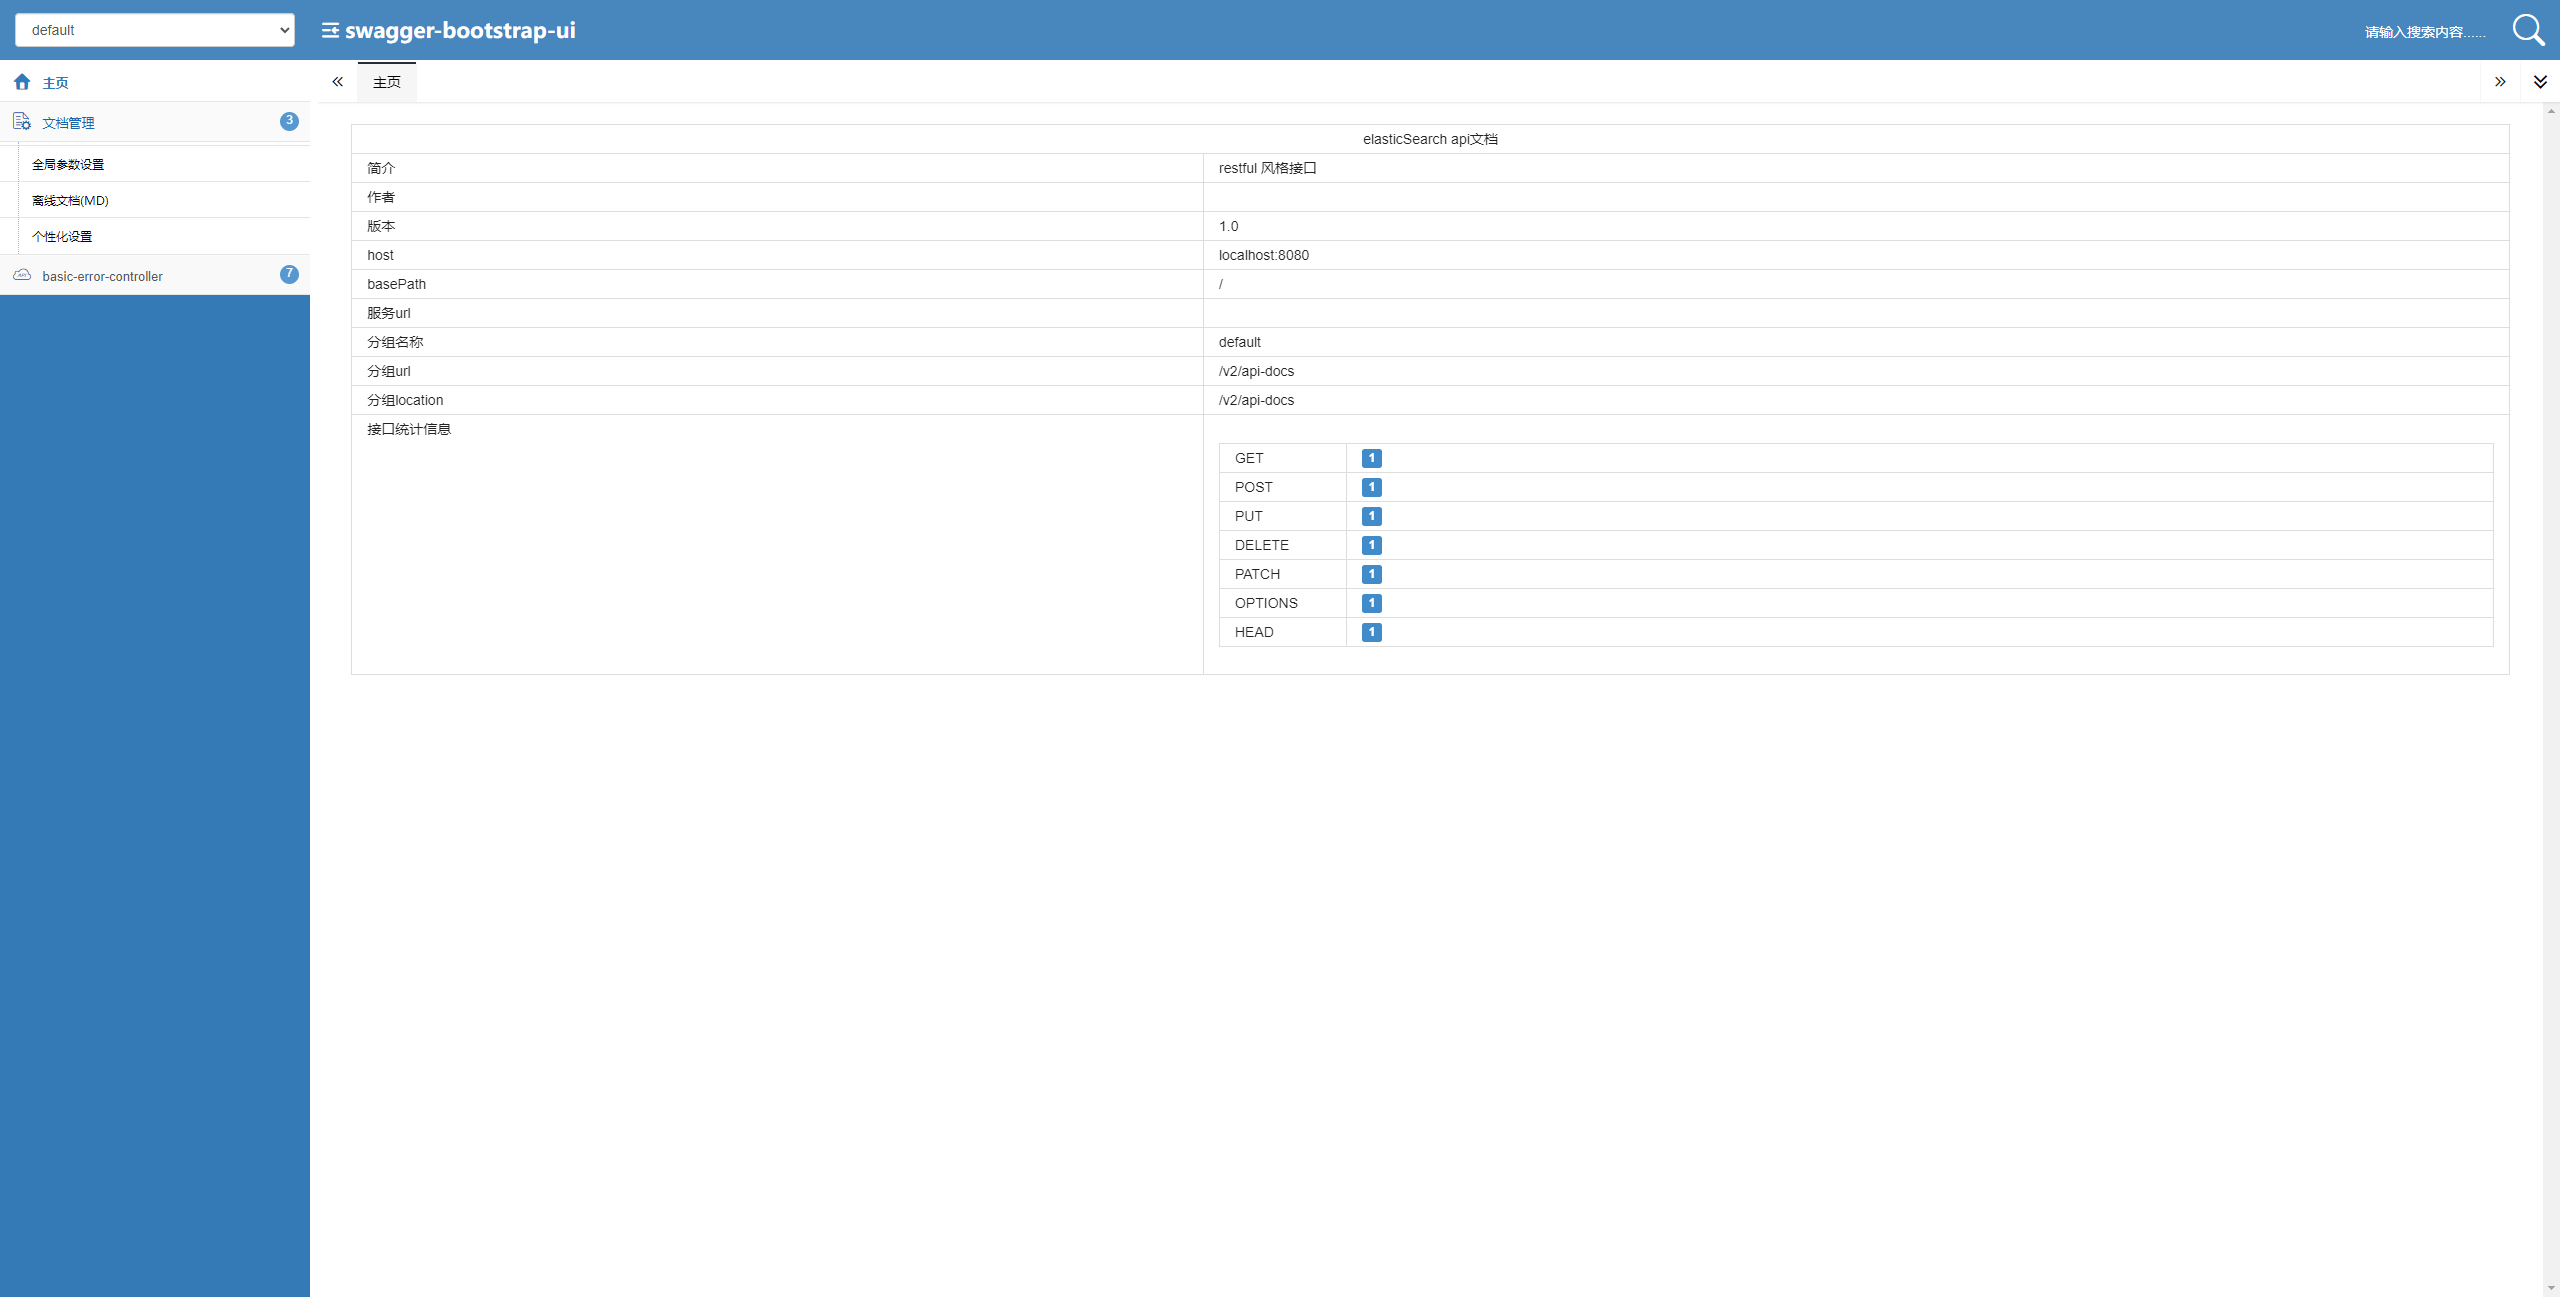The height and width of the screenshot is (1297, 2560).
Task: Switch to the 主页 tab
Action: click(x=387, y=82)
